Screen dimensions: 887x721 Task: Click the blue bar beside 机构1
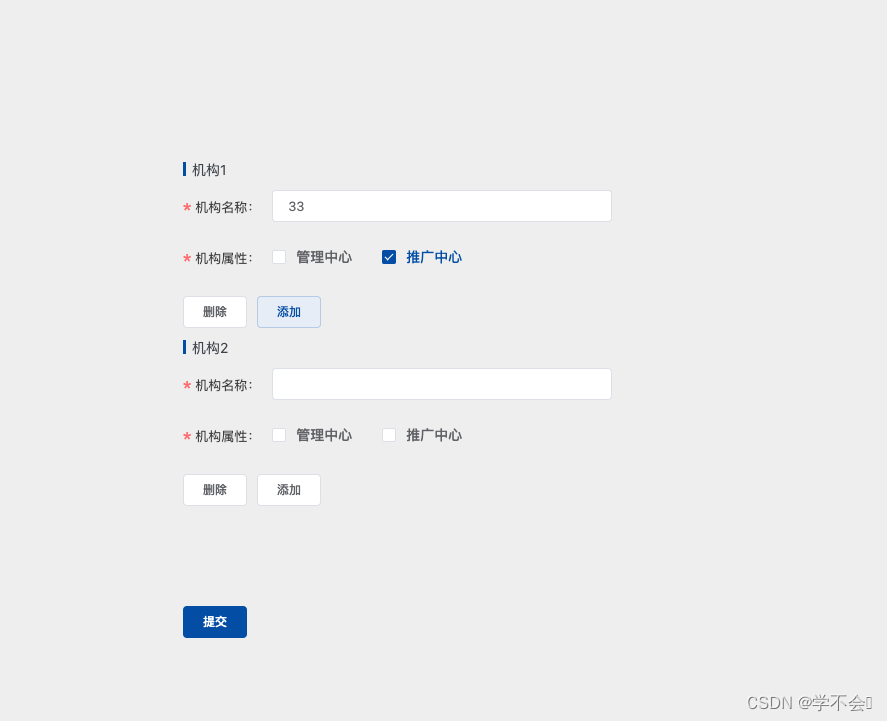pyautogui.click(x=184, y=169)
